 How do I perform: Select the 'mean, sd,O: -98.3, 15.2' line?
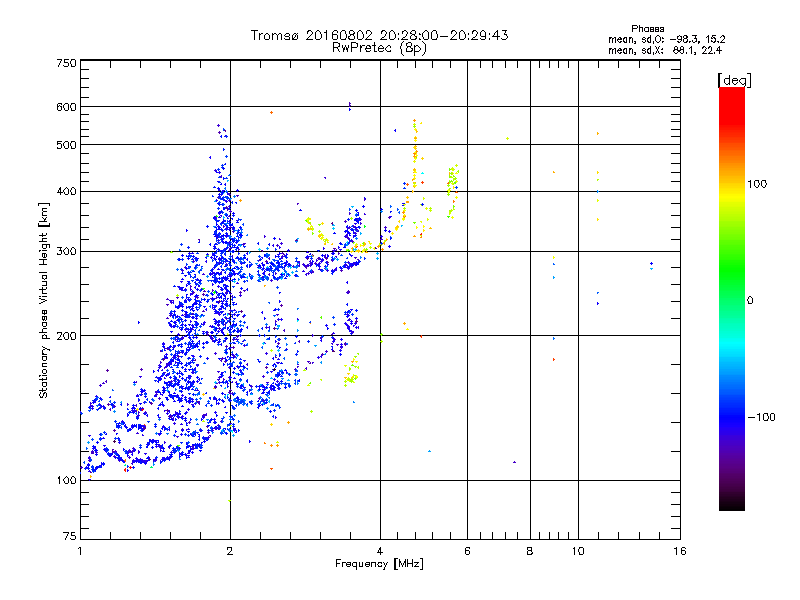click(x=666, y=39)
